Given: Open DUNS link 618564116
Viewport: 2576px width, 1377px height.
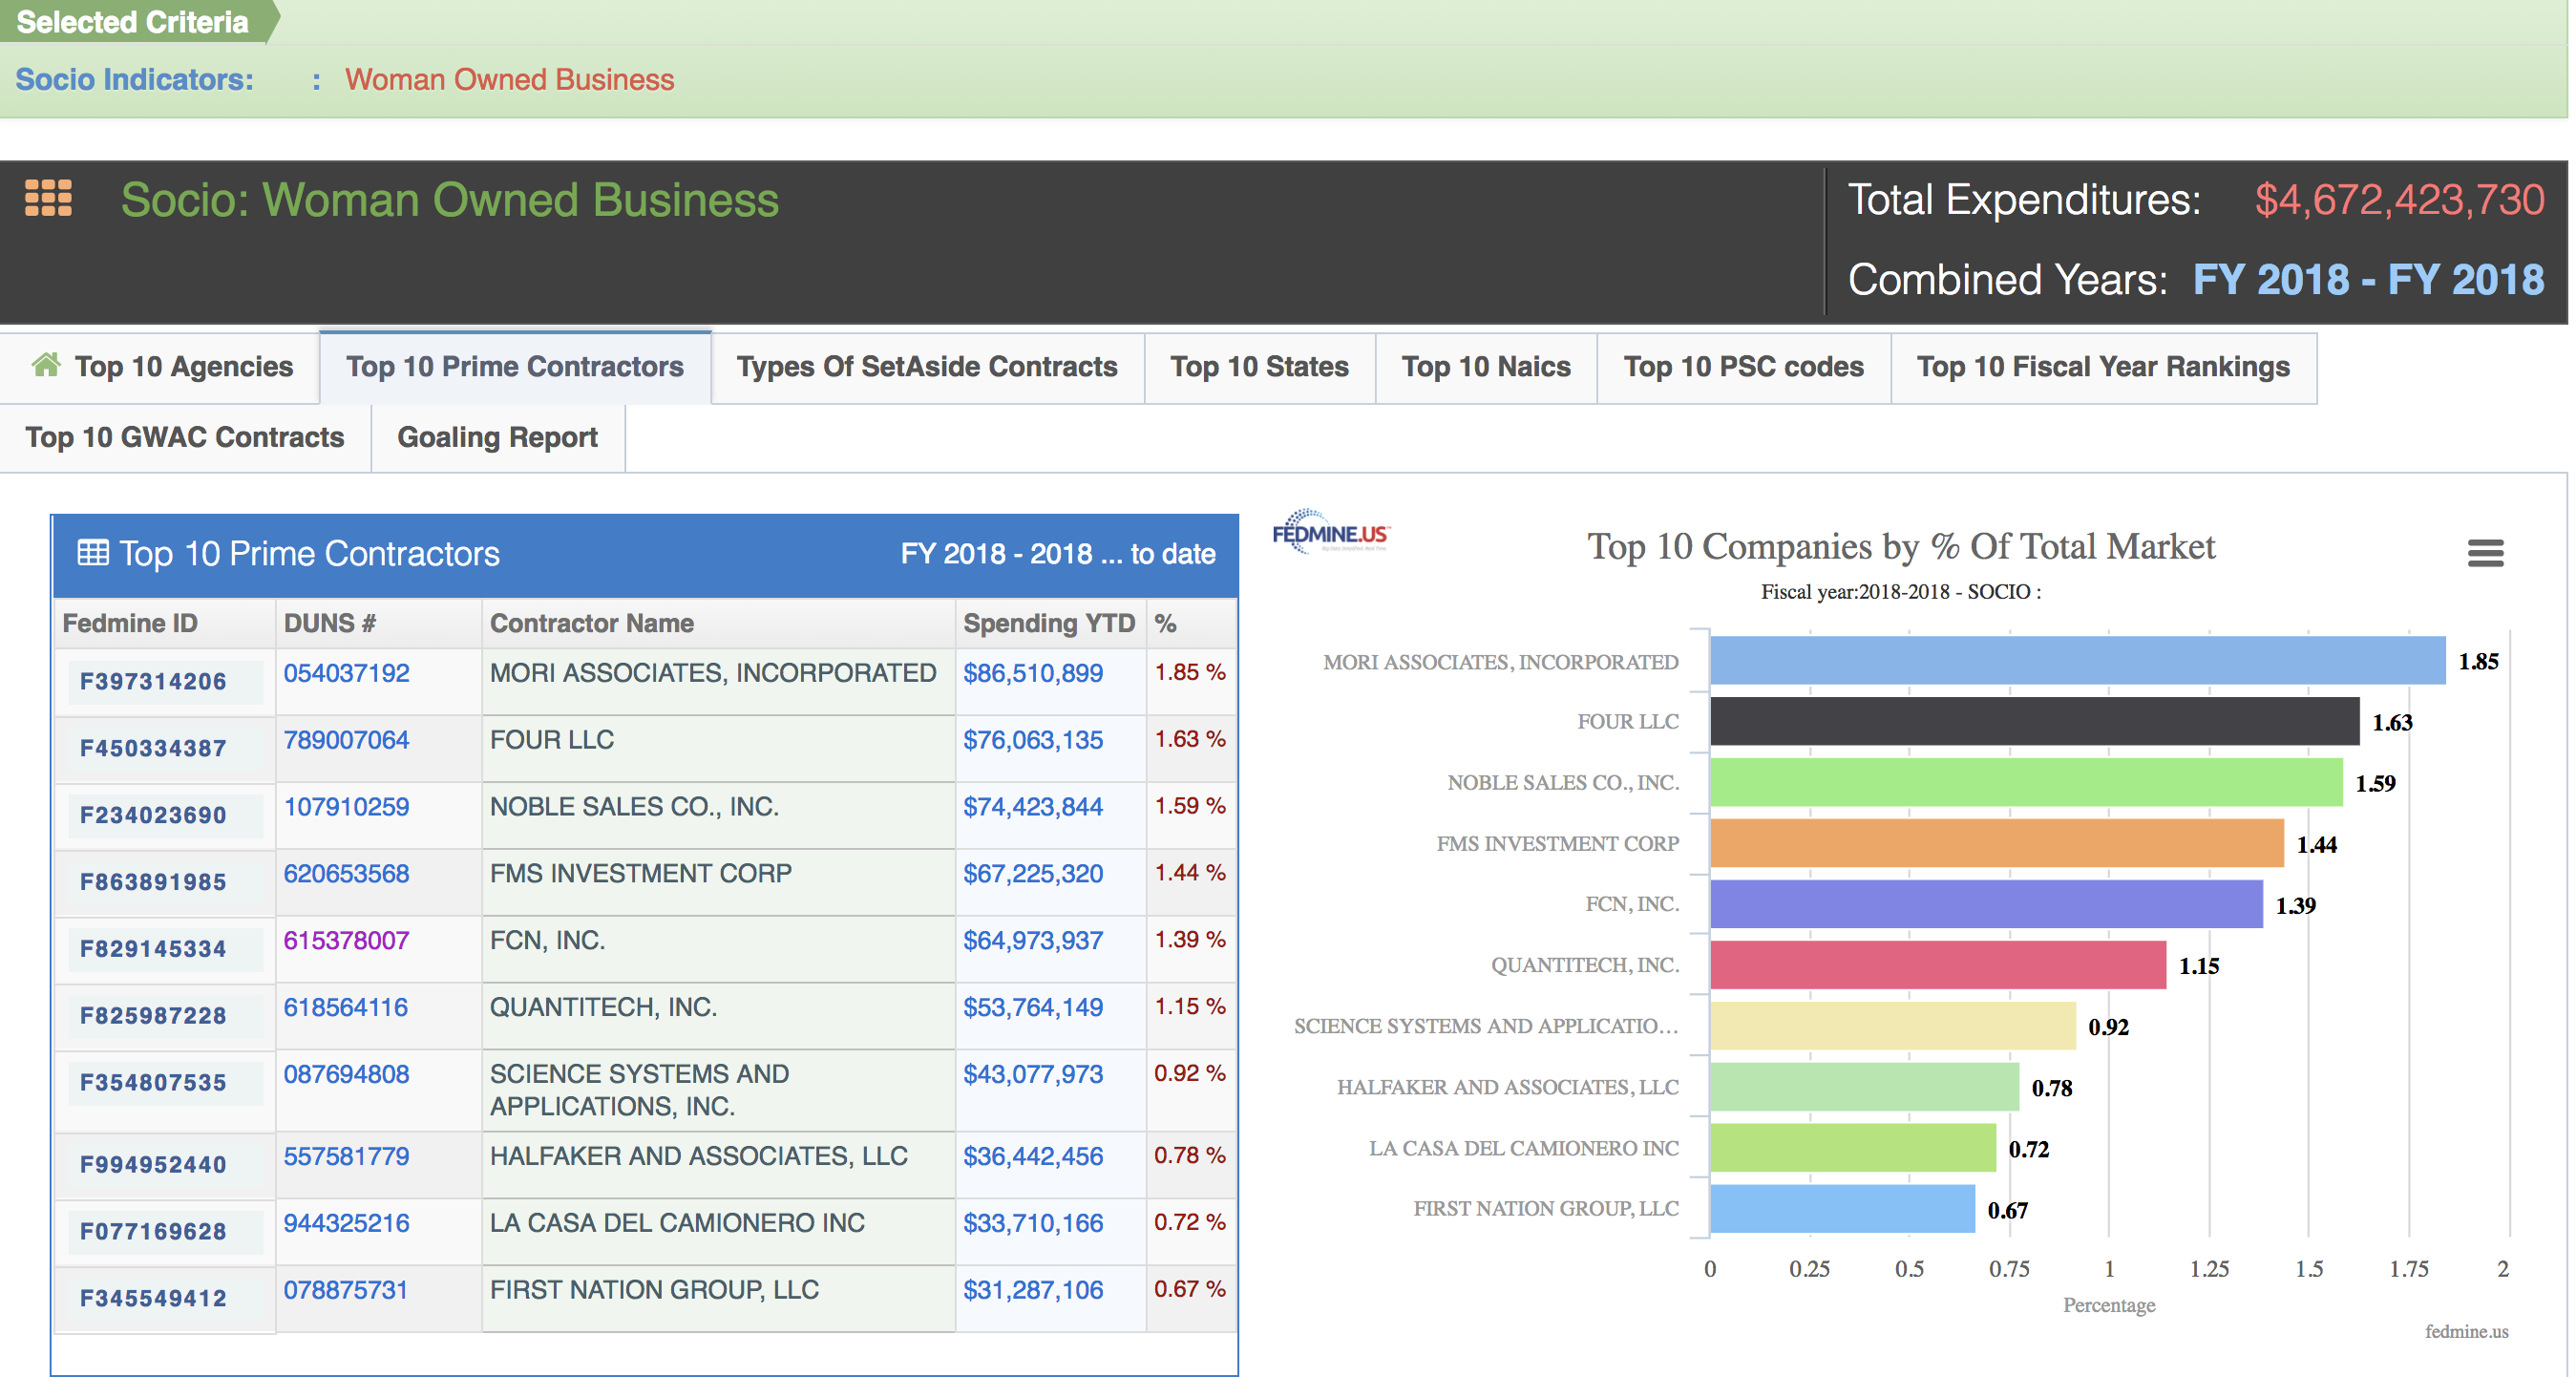Looking at the screenshot, I should [346, 1008].
